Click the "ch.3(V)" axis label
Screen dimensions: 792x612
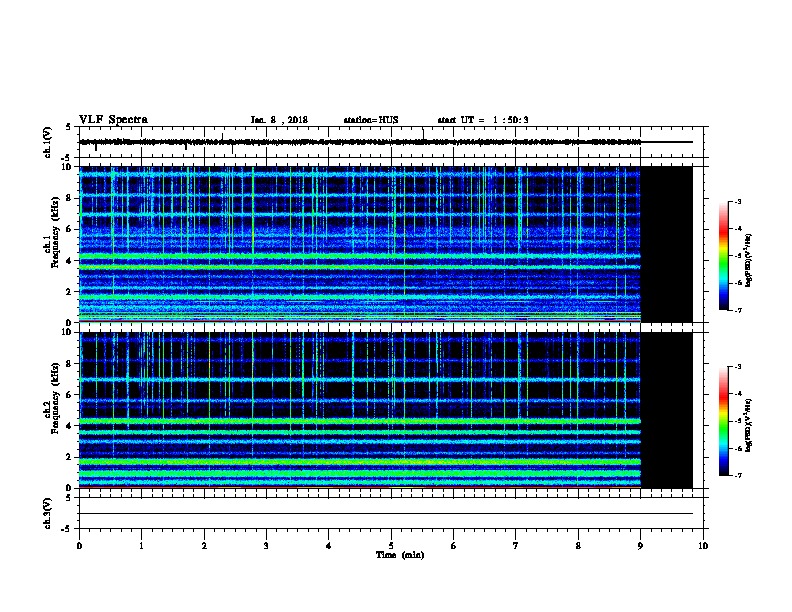(47, 514)
